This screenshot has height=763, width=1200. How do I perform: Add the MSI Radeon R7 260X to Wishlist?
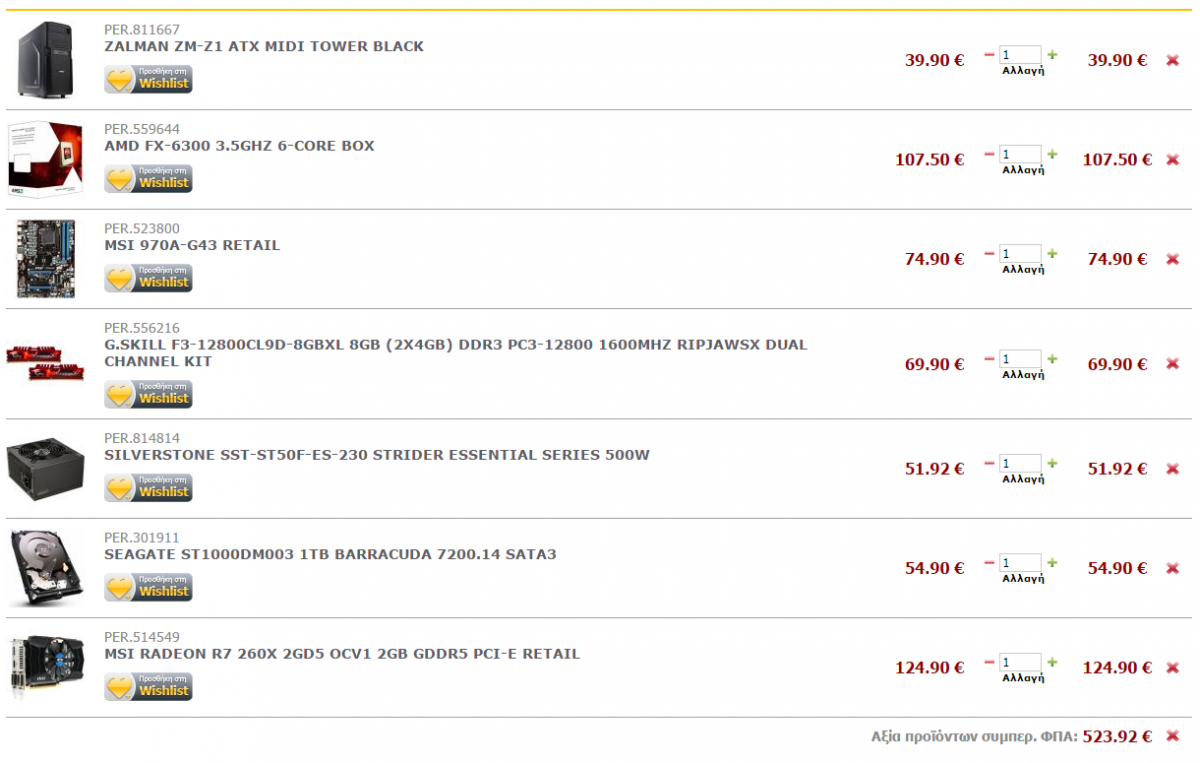(x=148, y=687)
